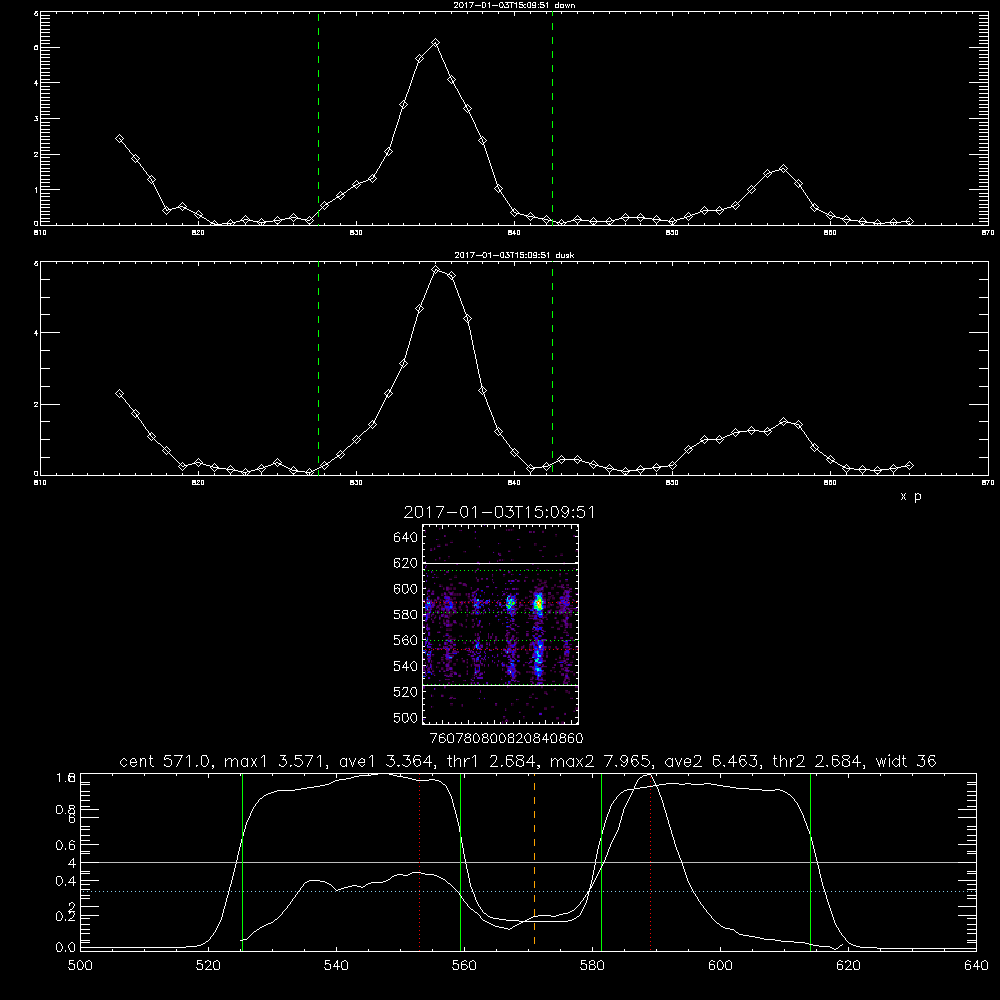
Task: Click the '810' x-axis label under the dawn plot
Action: tap(40, 233)
